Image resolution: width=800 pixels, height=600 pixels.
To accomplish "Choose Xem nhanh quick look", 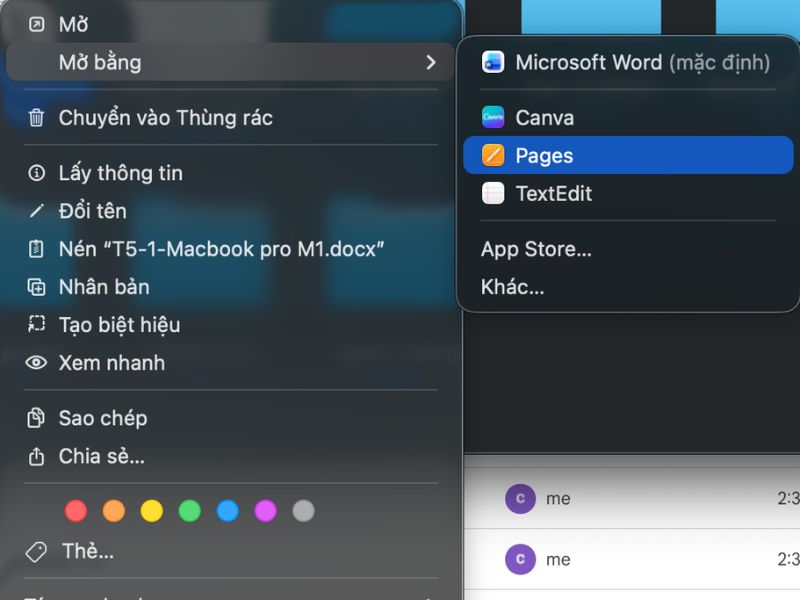I will pos(230,363).
